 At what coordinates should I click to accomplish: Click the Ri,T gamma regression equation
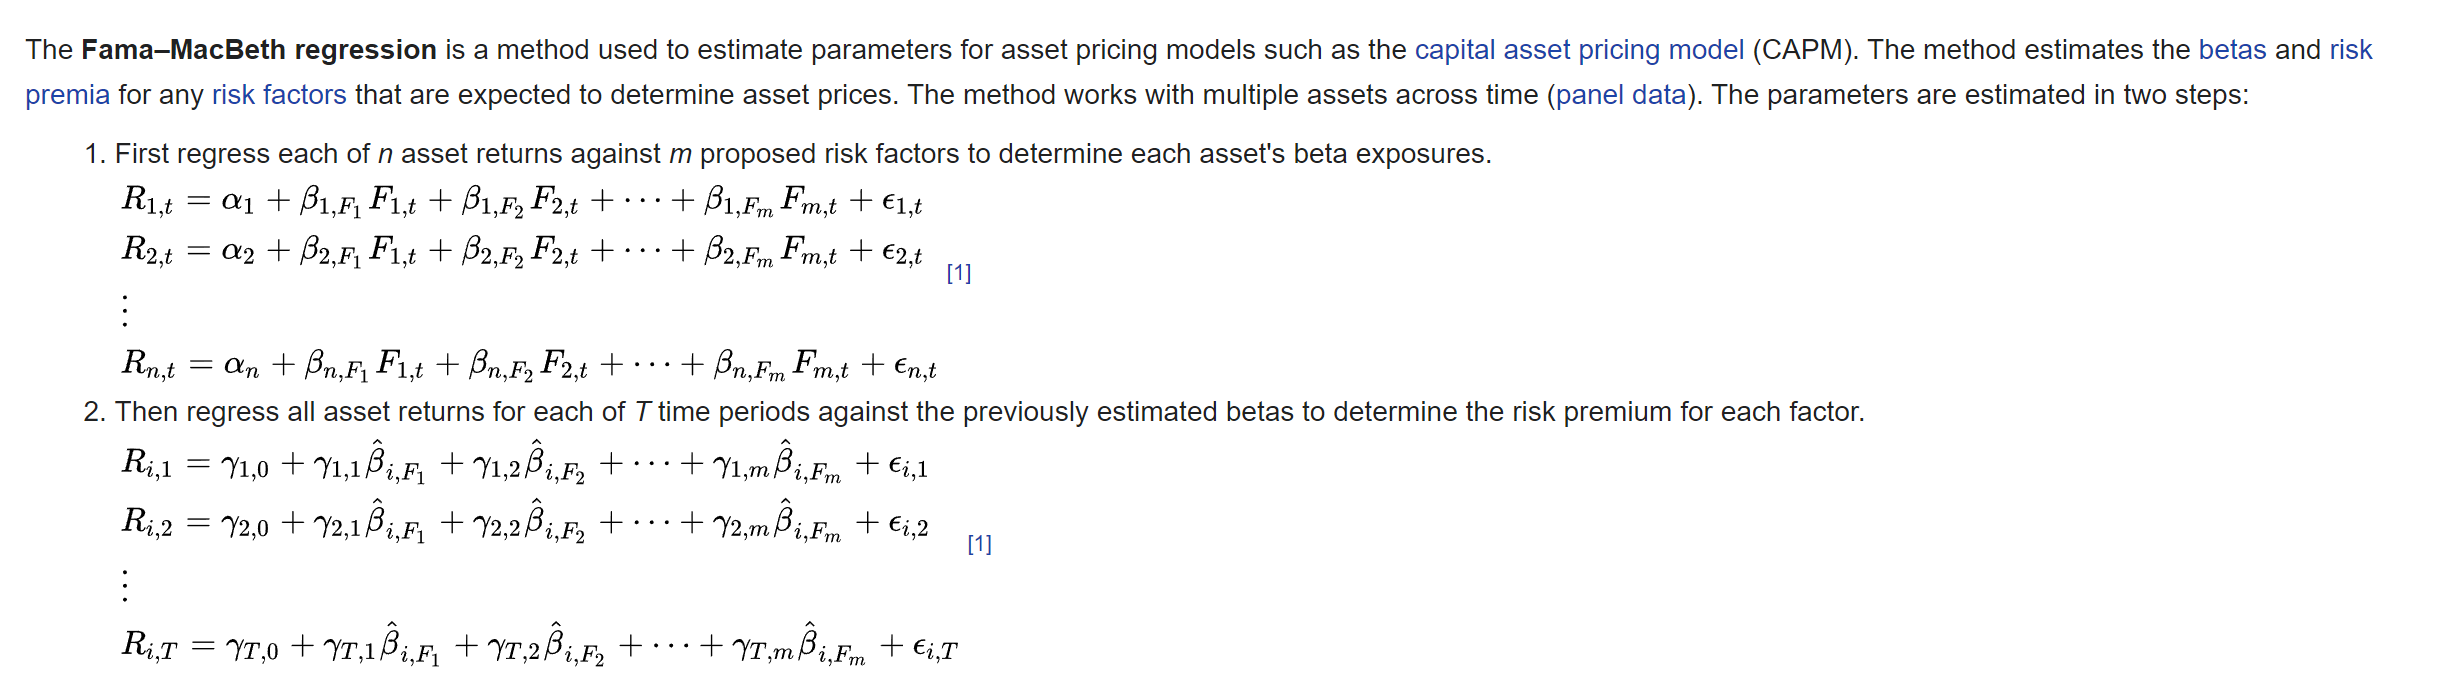click(x=540, y=645)
